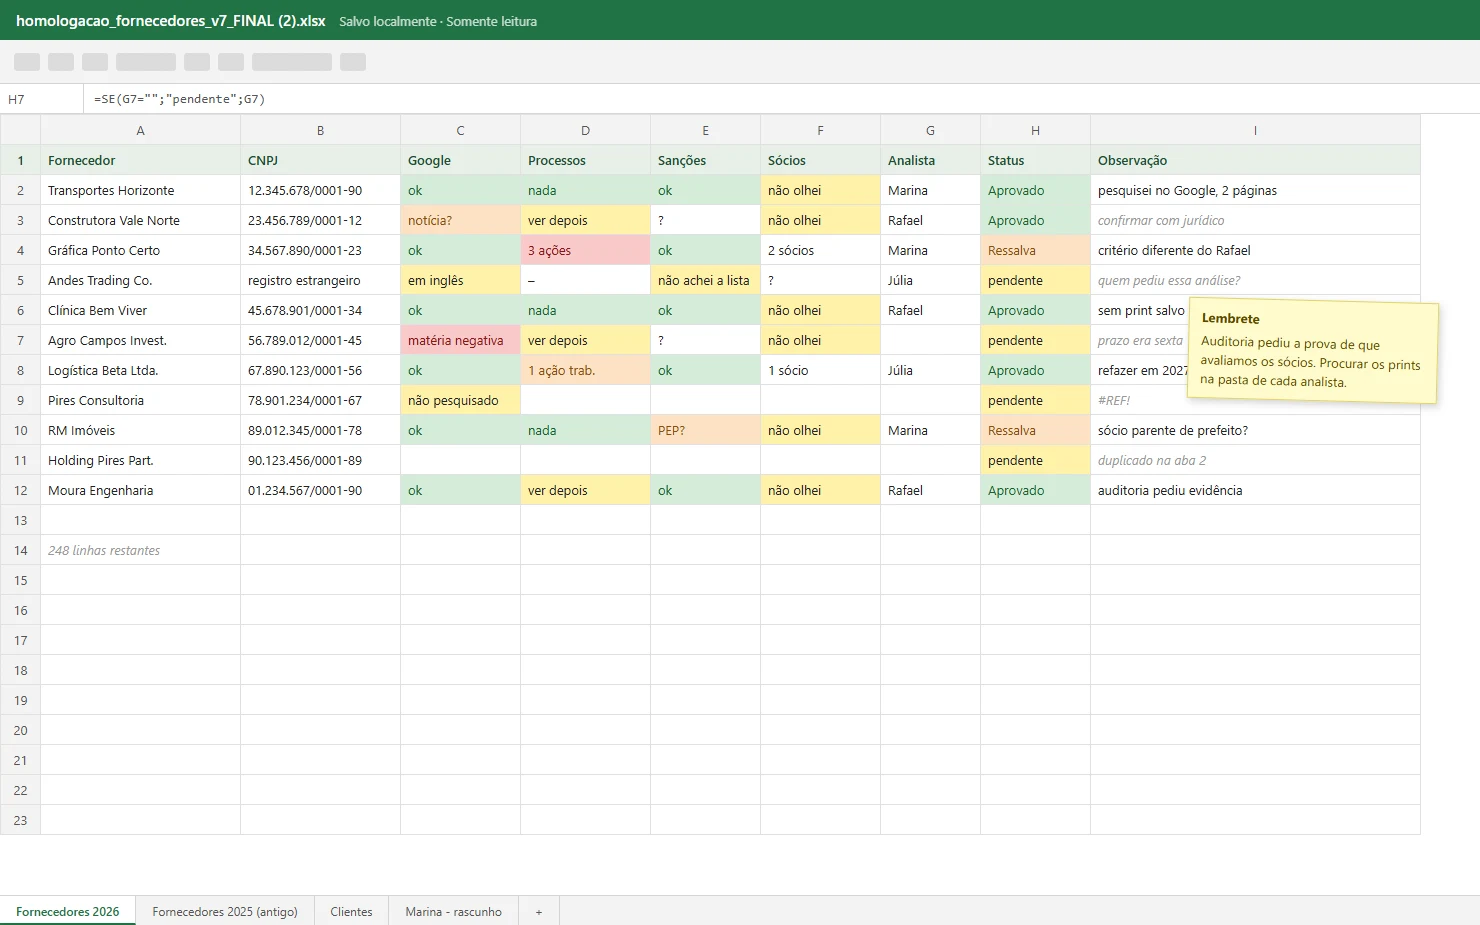Viewport: 1480px width, 925px height.
Task: Select the 'não pesquisado' cell
Action: point(460,400)
